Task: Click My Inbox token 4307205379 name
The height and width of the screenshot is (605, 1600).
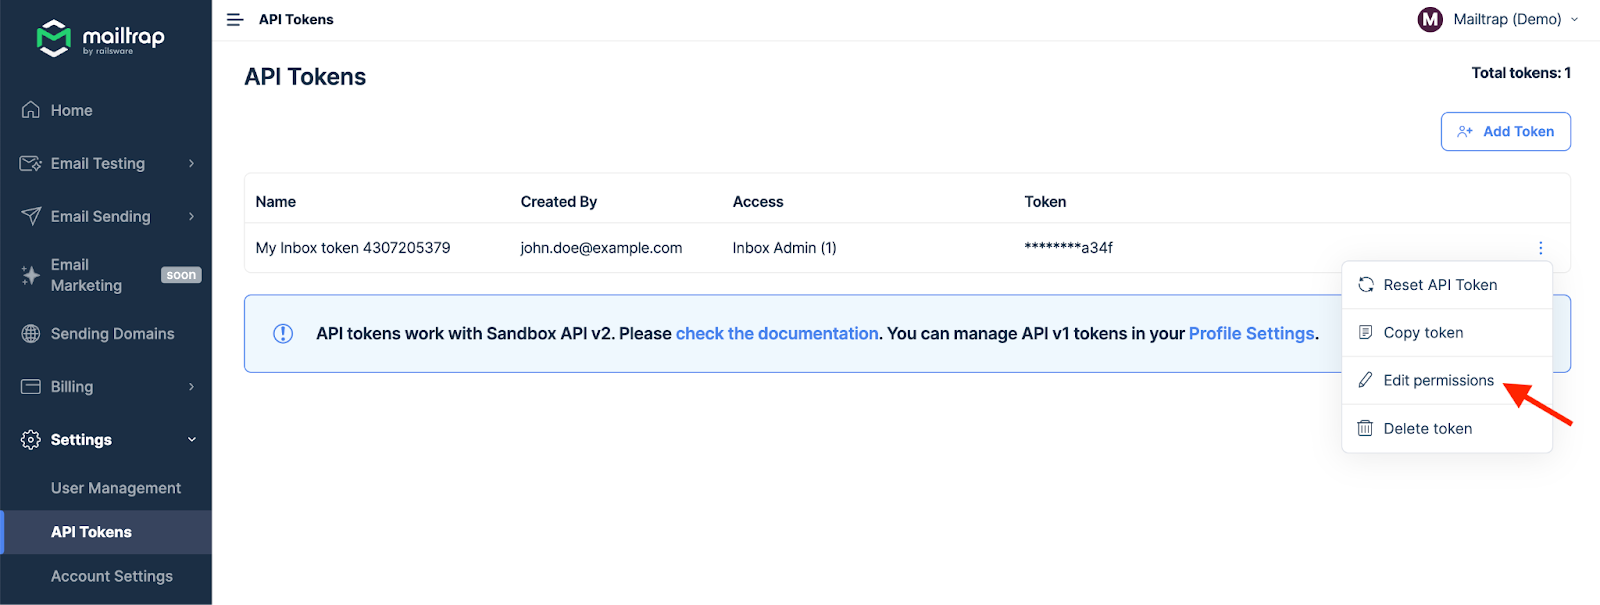Action: [x=353, y=248]
